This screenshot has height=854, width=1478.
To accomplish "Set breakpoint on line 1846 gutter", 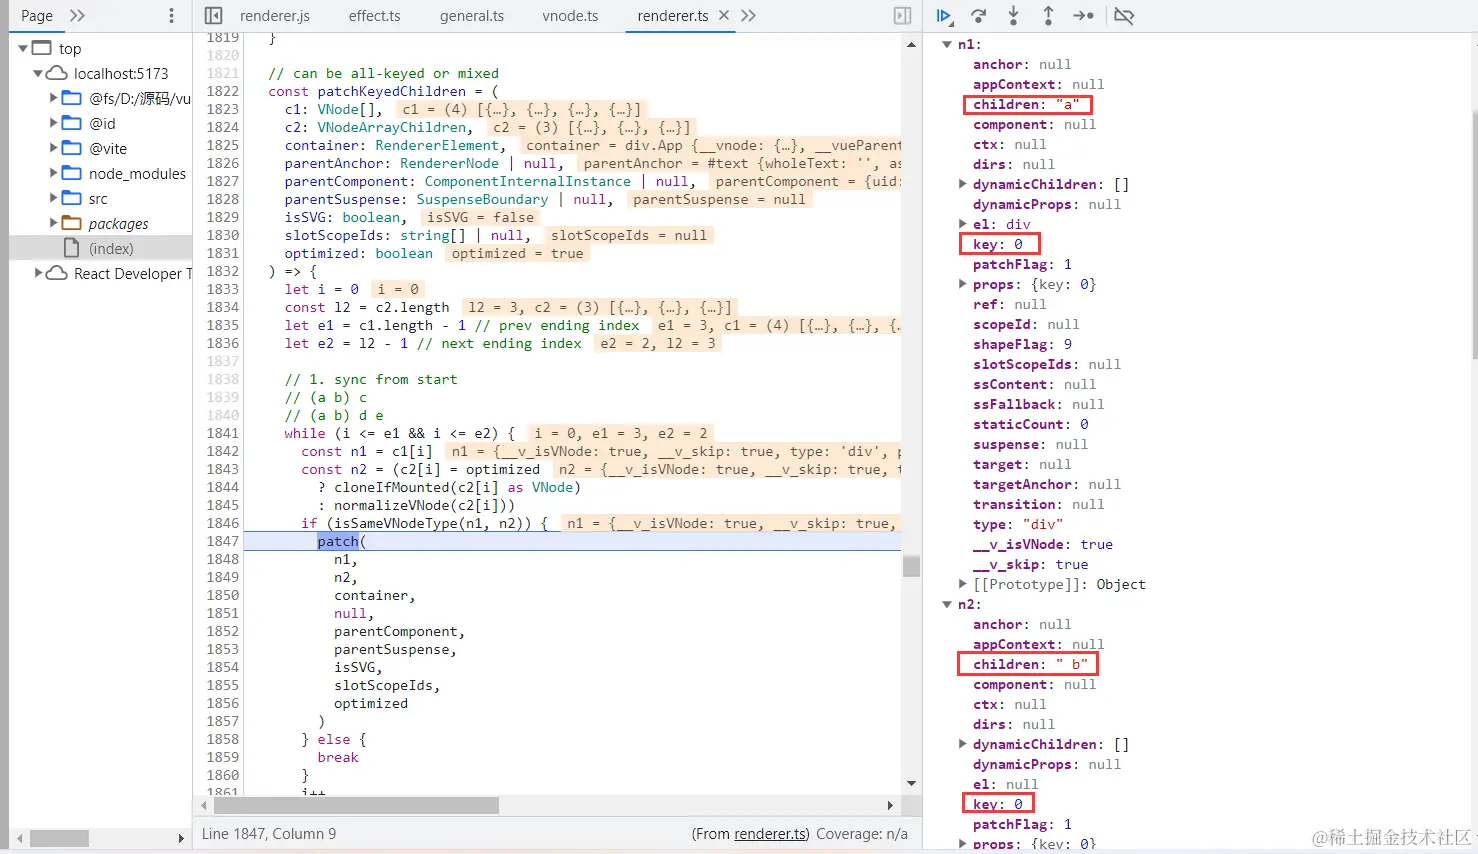I will (x=222, y=523).
